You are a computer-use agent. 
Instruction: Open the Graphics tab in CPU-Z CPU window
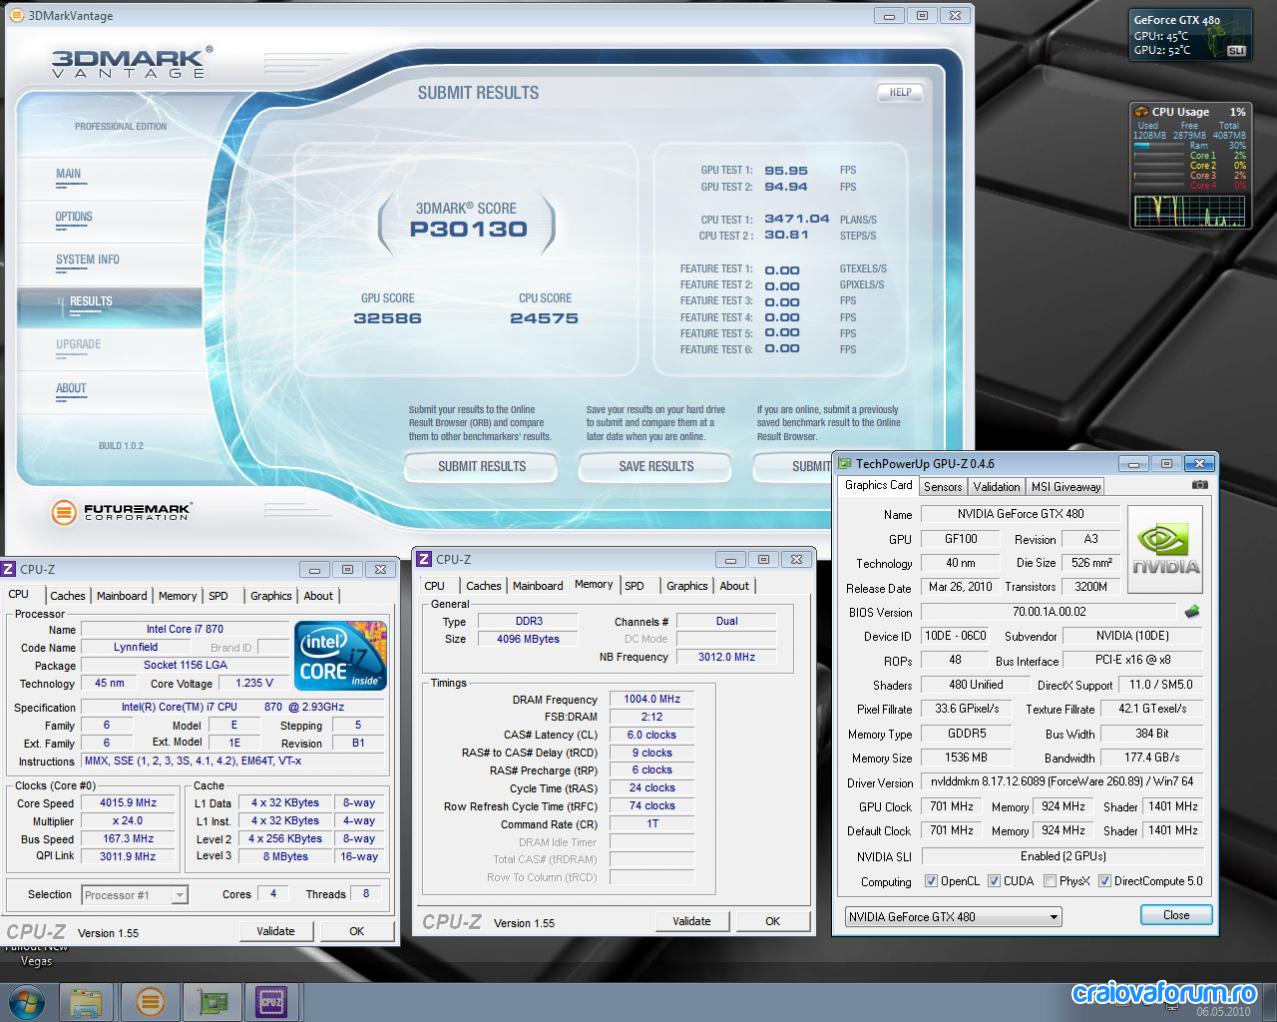(x=271, y=596)
